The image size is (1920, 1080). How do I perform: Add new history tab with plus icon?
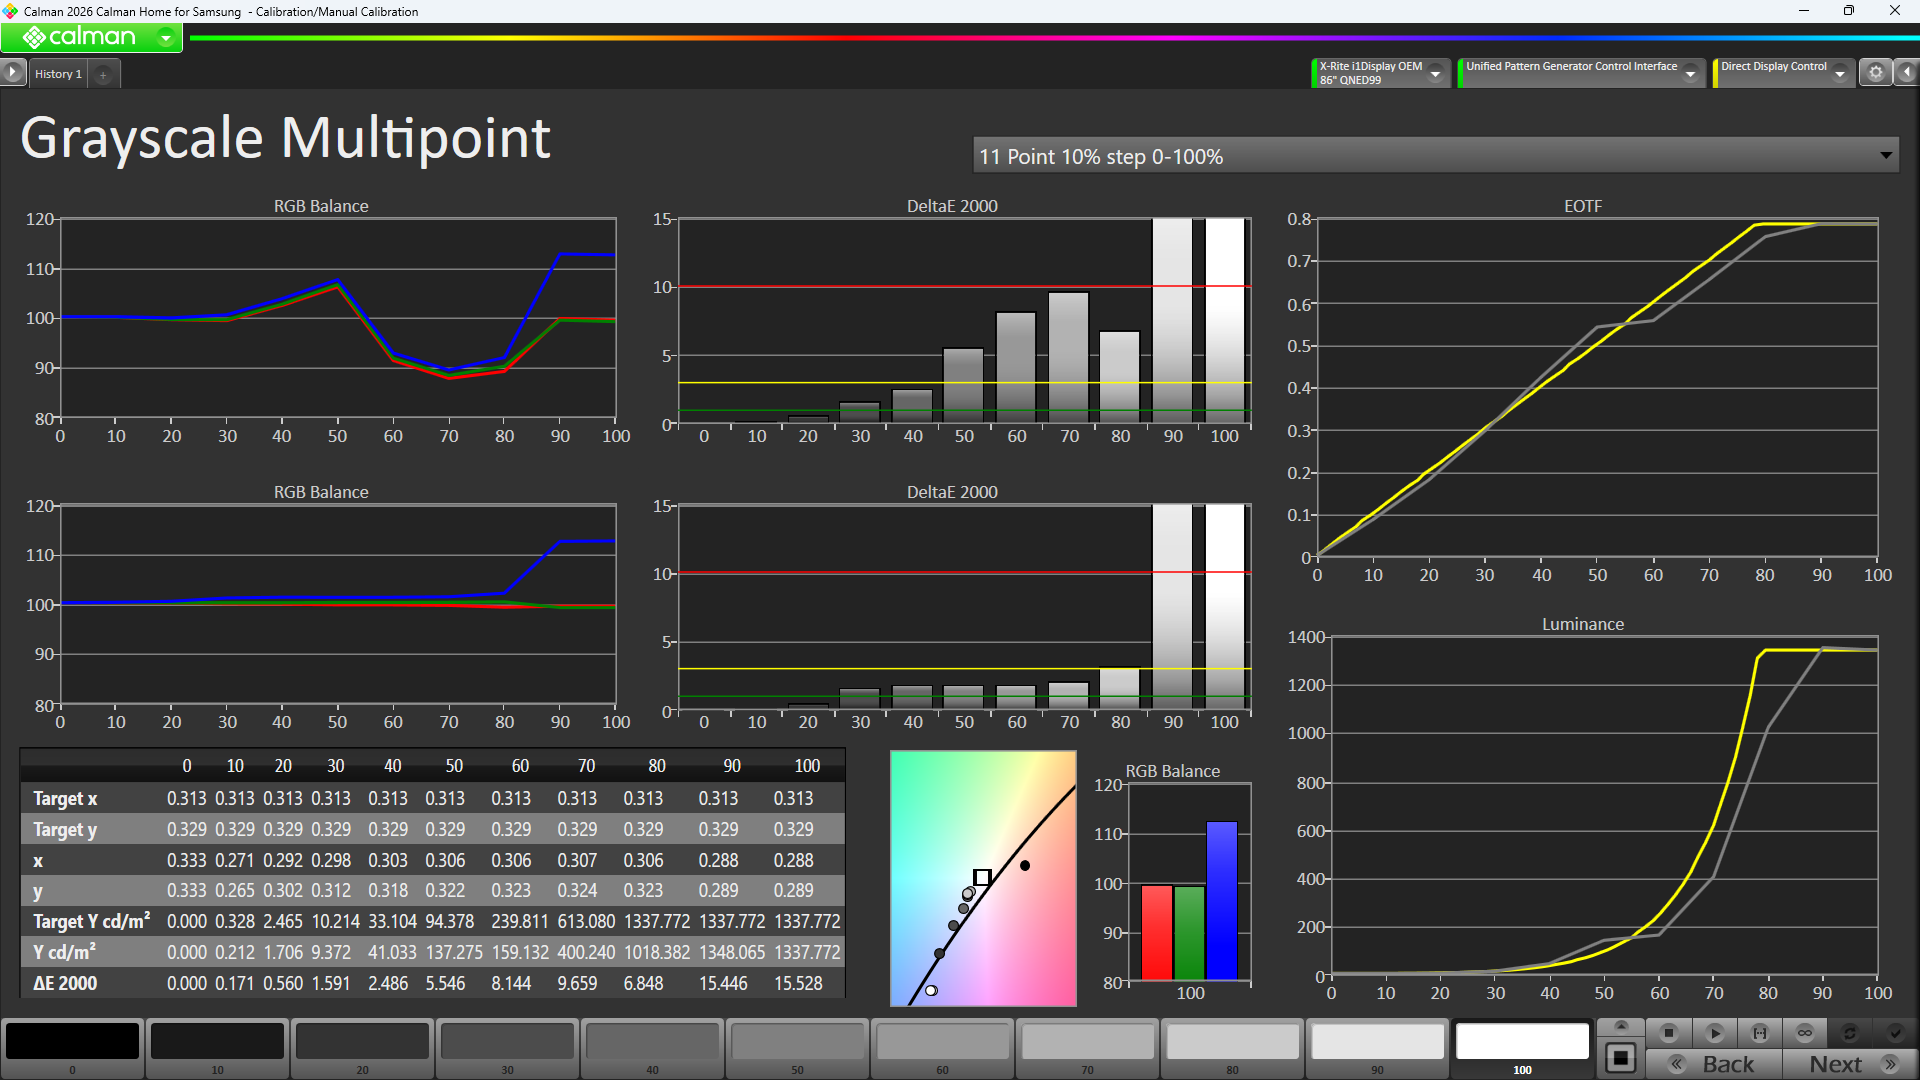tap(103, 74)
